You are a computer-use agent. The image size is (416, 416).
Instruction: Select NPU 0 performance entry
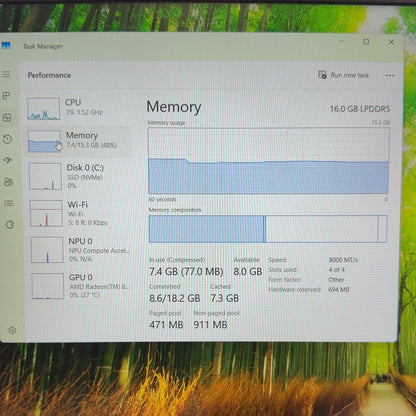[81, 250]
